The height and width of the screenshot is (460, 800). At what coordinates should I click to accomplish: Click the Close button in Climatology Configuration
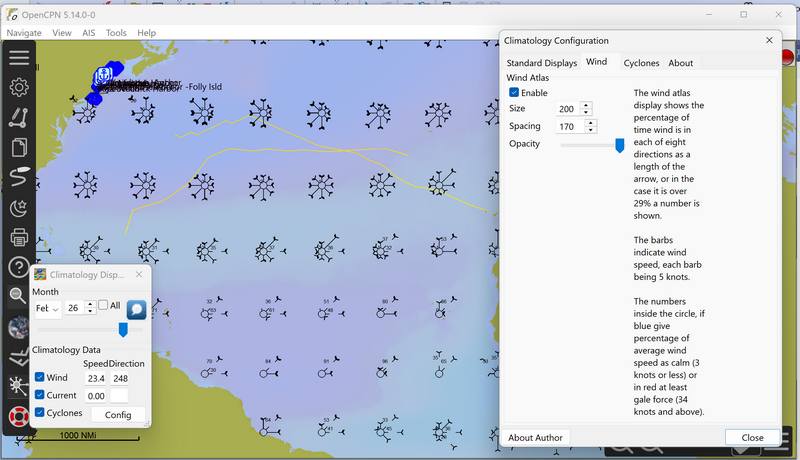[x=753, y=438]
